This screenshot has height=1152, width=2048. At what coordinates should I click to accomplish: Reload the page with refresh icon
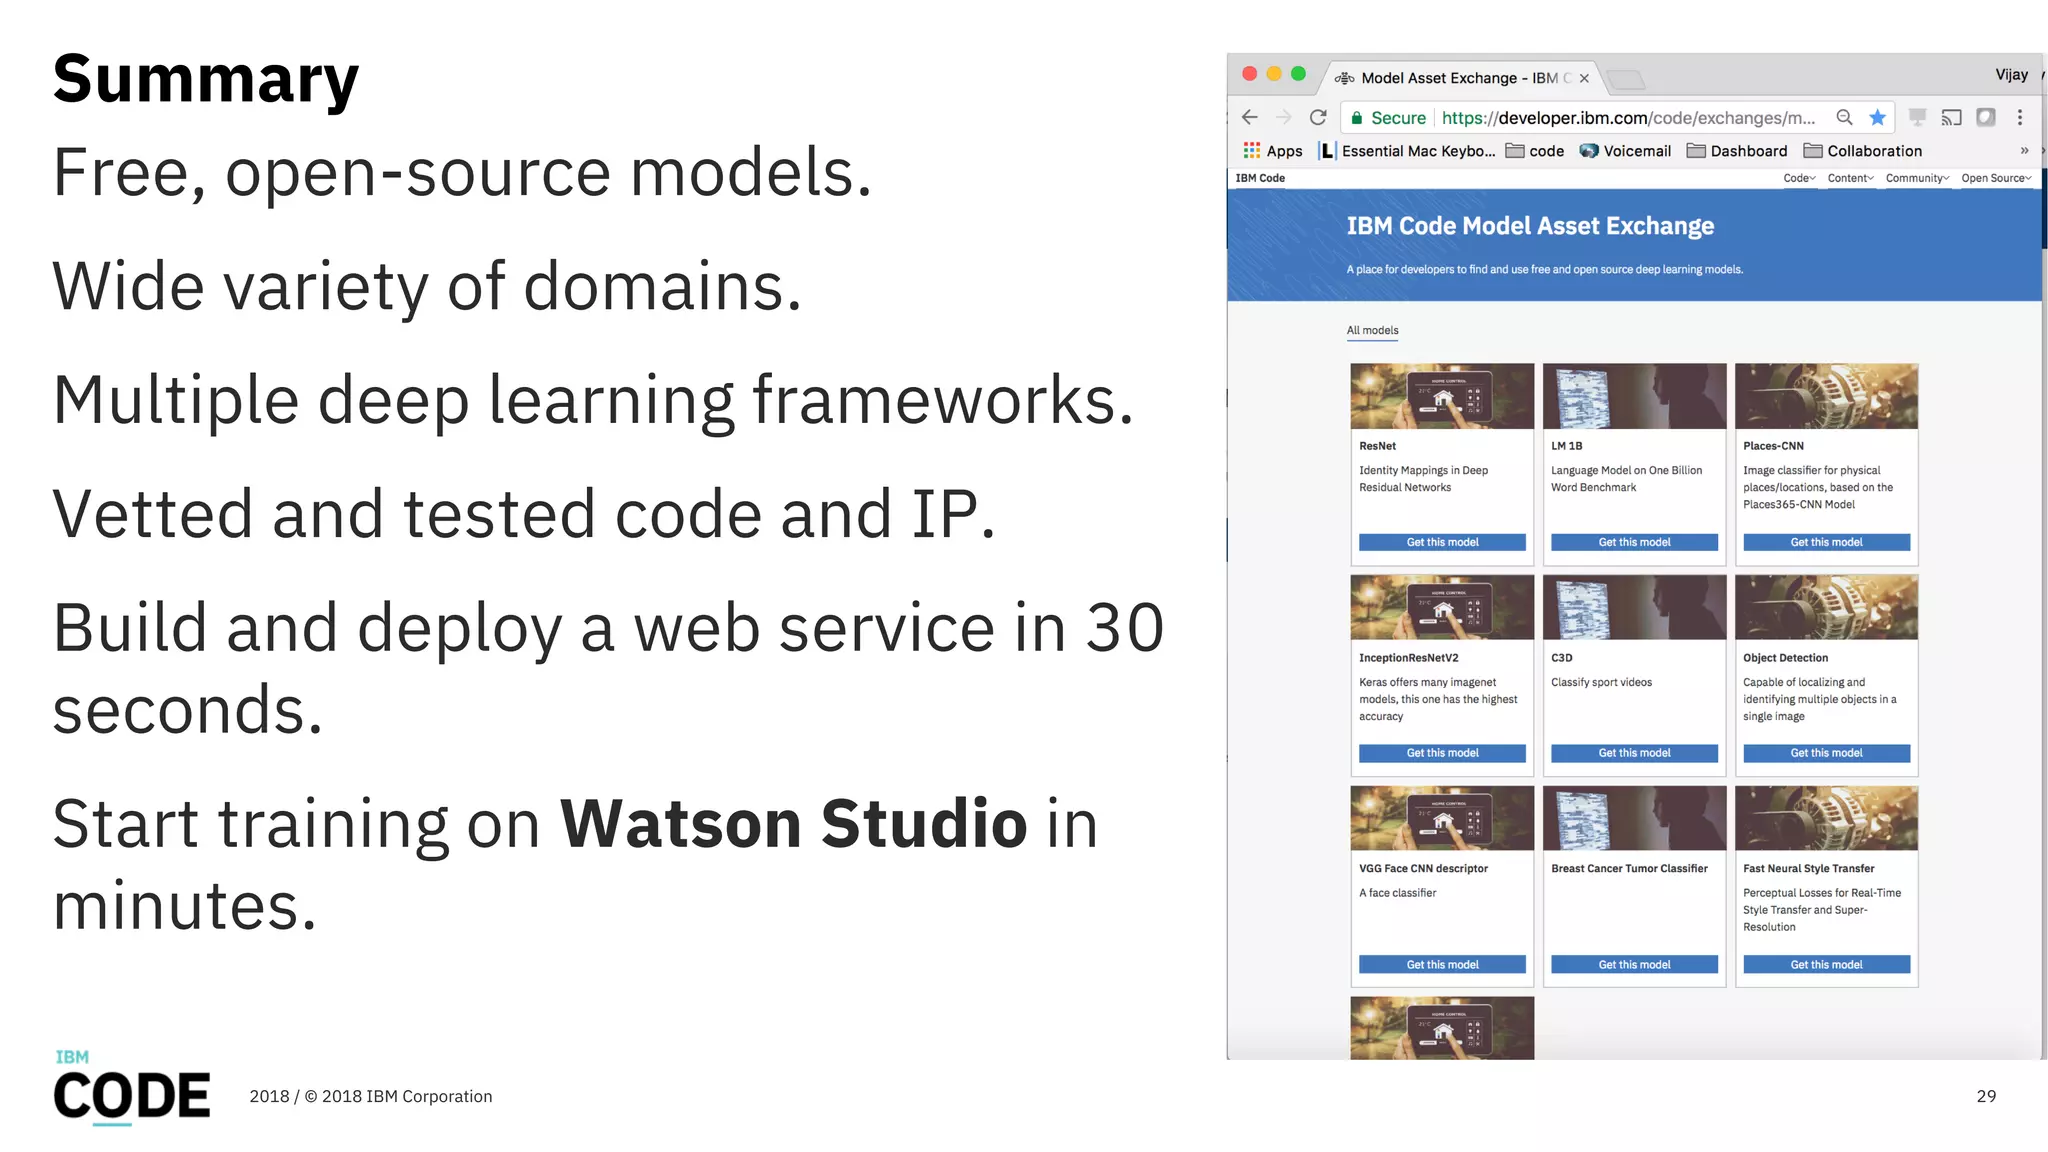click(x=1318, y=117)
